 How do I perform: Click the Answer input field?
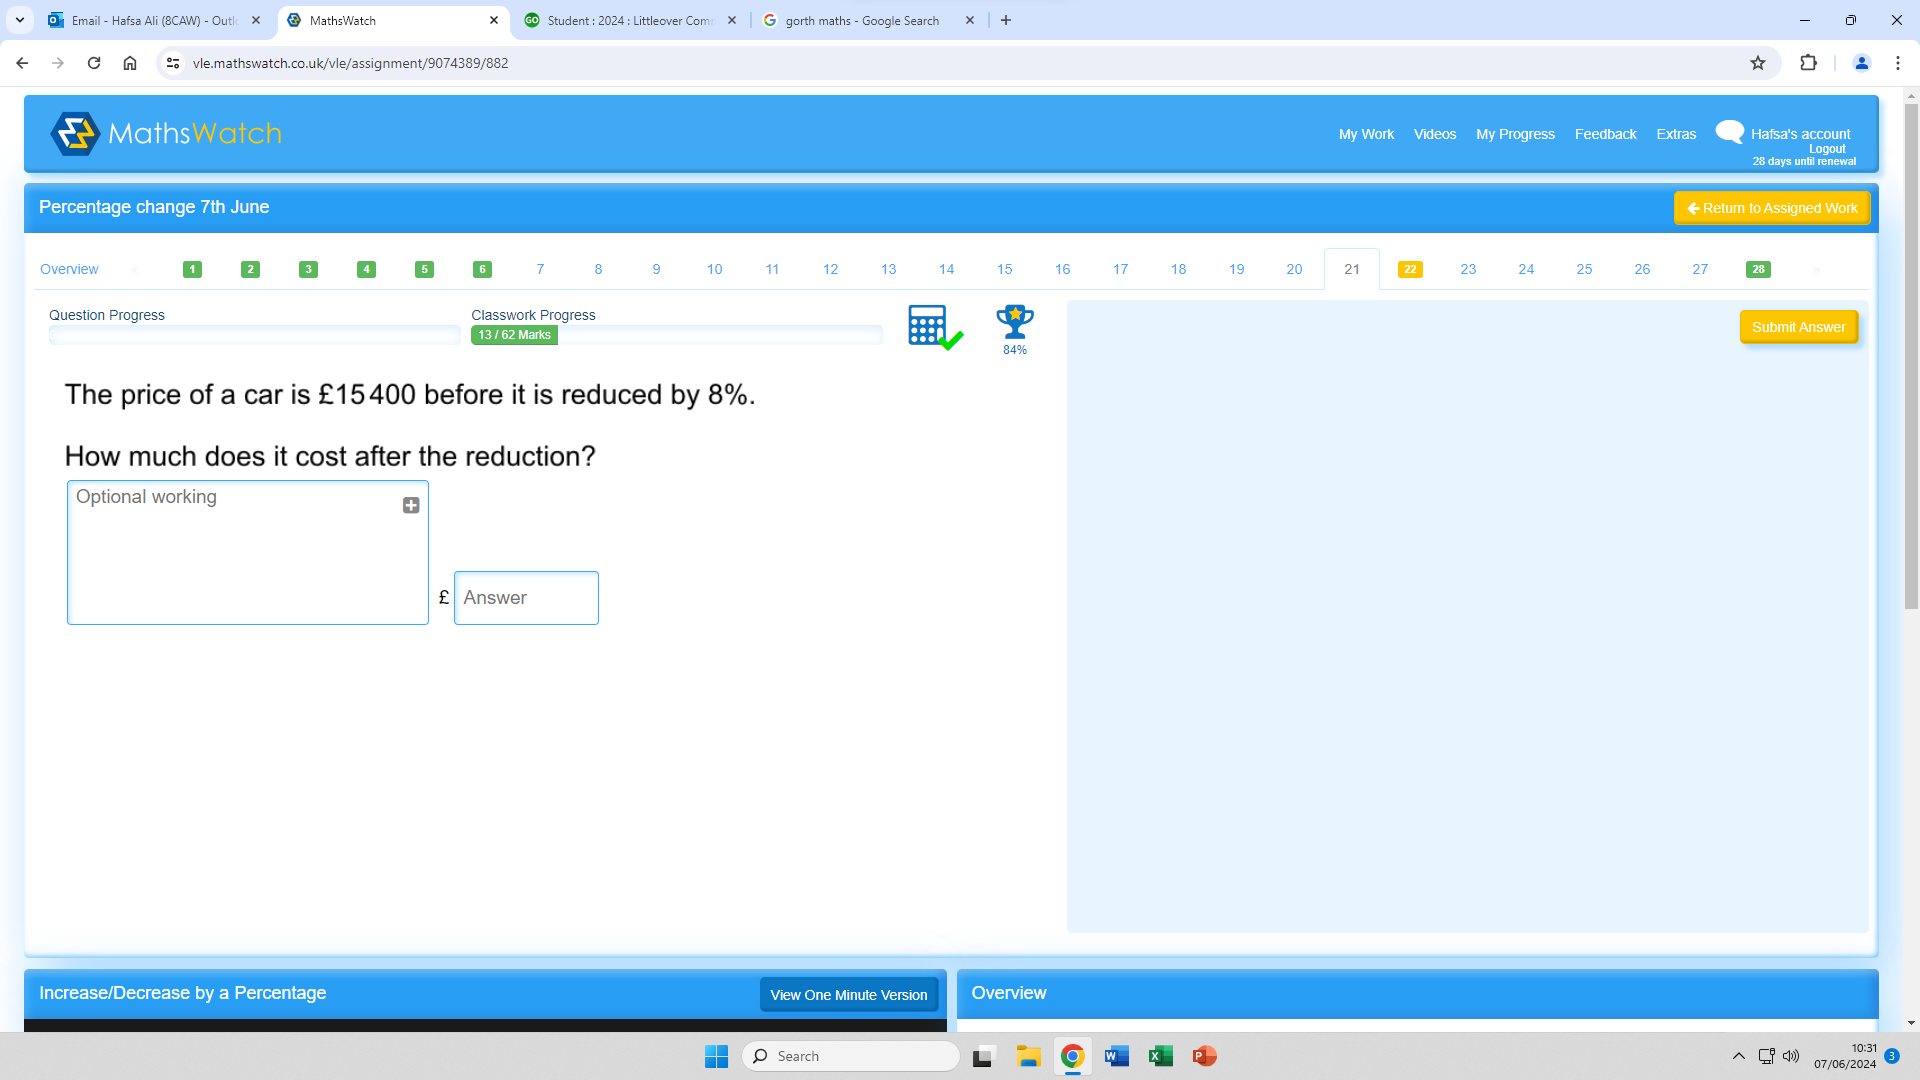(x=526, y=598)
